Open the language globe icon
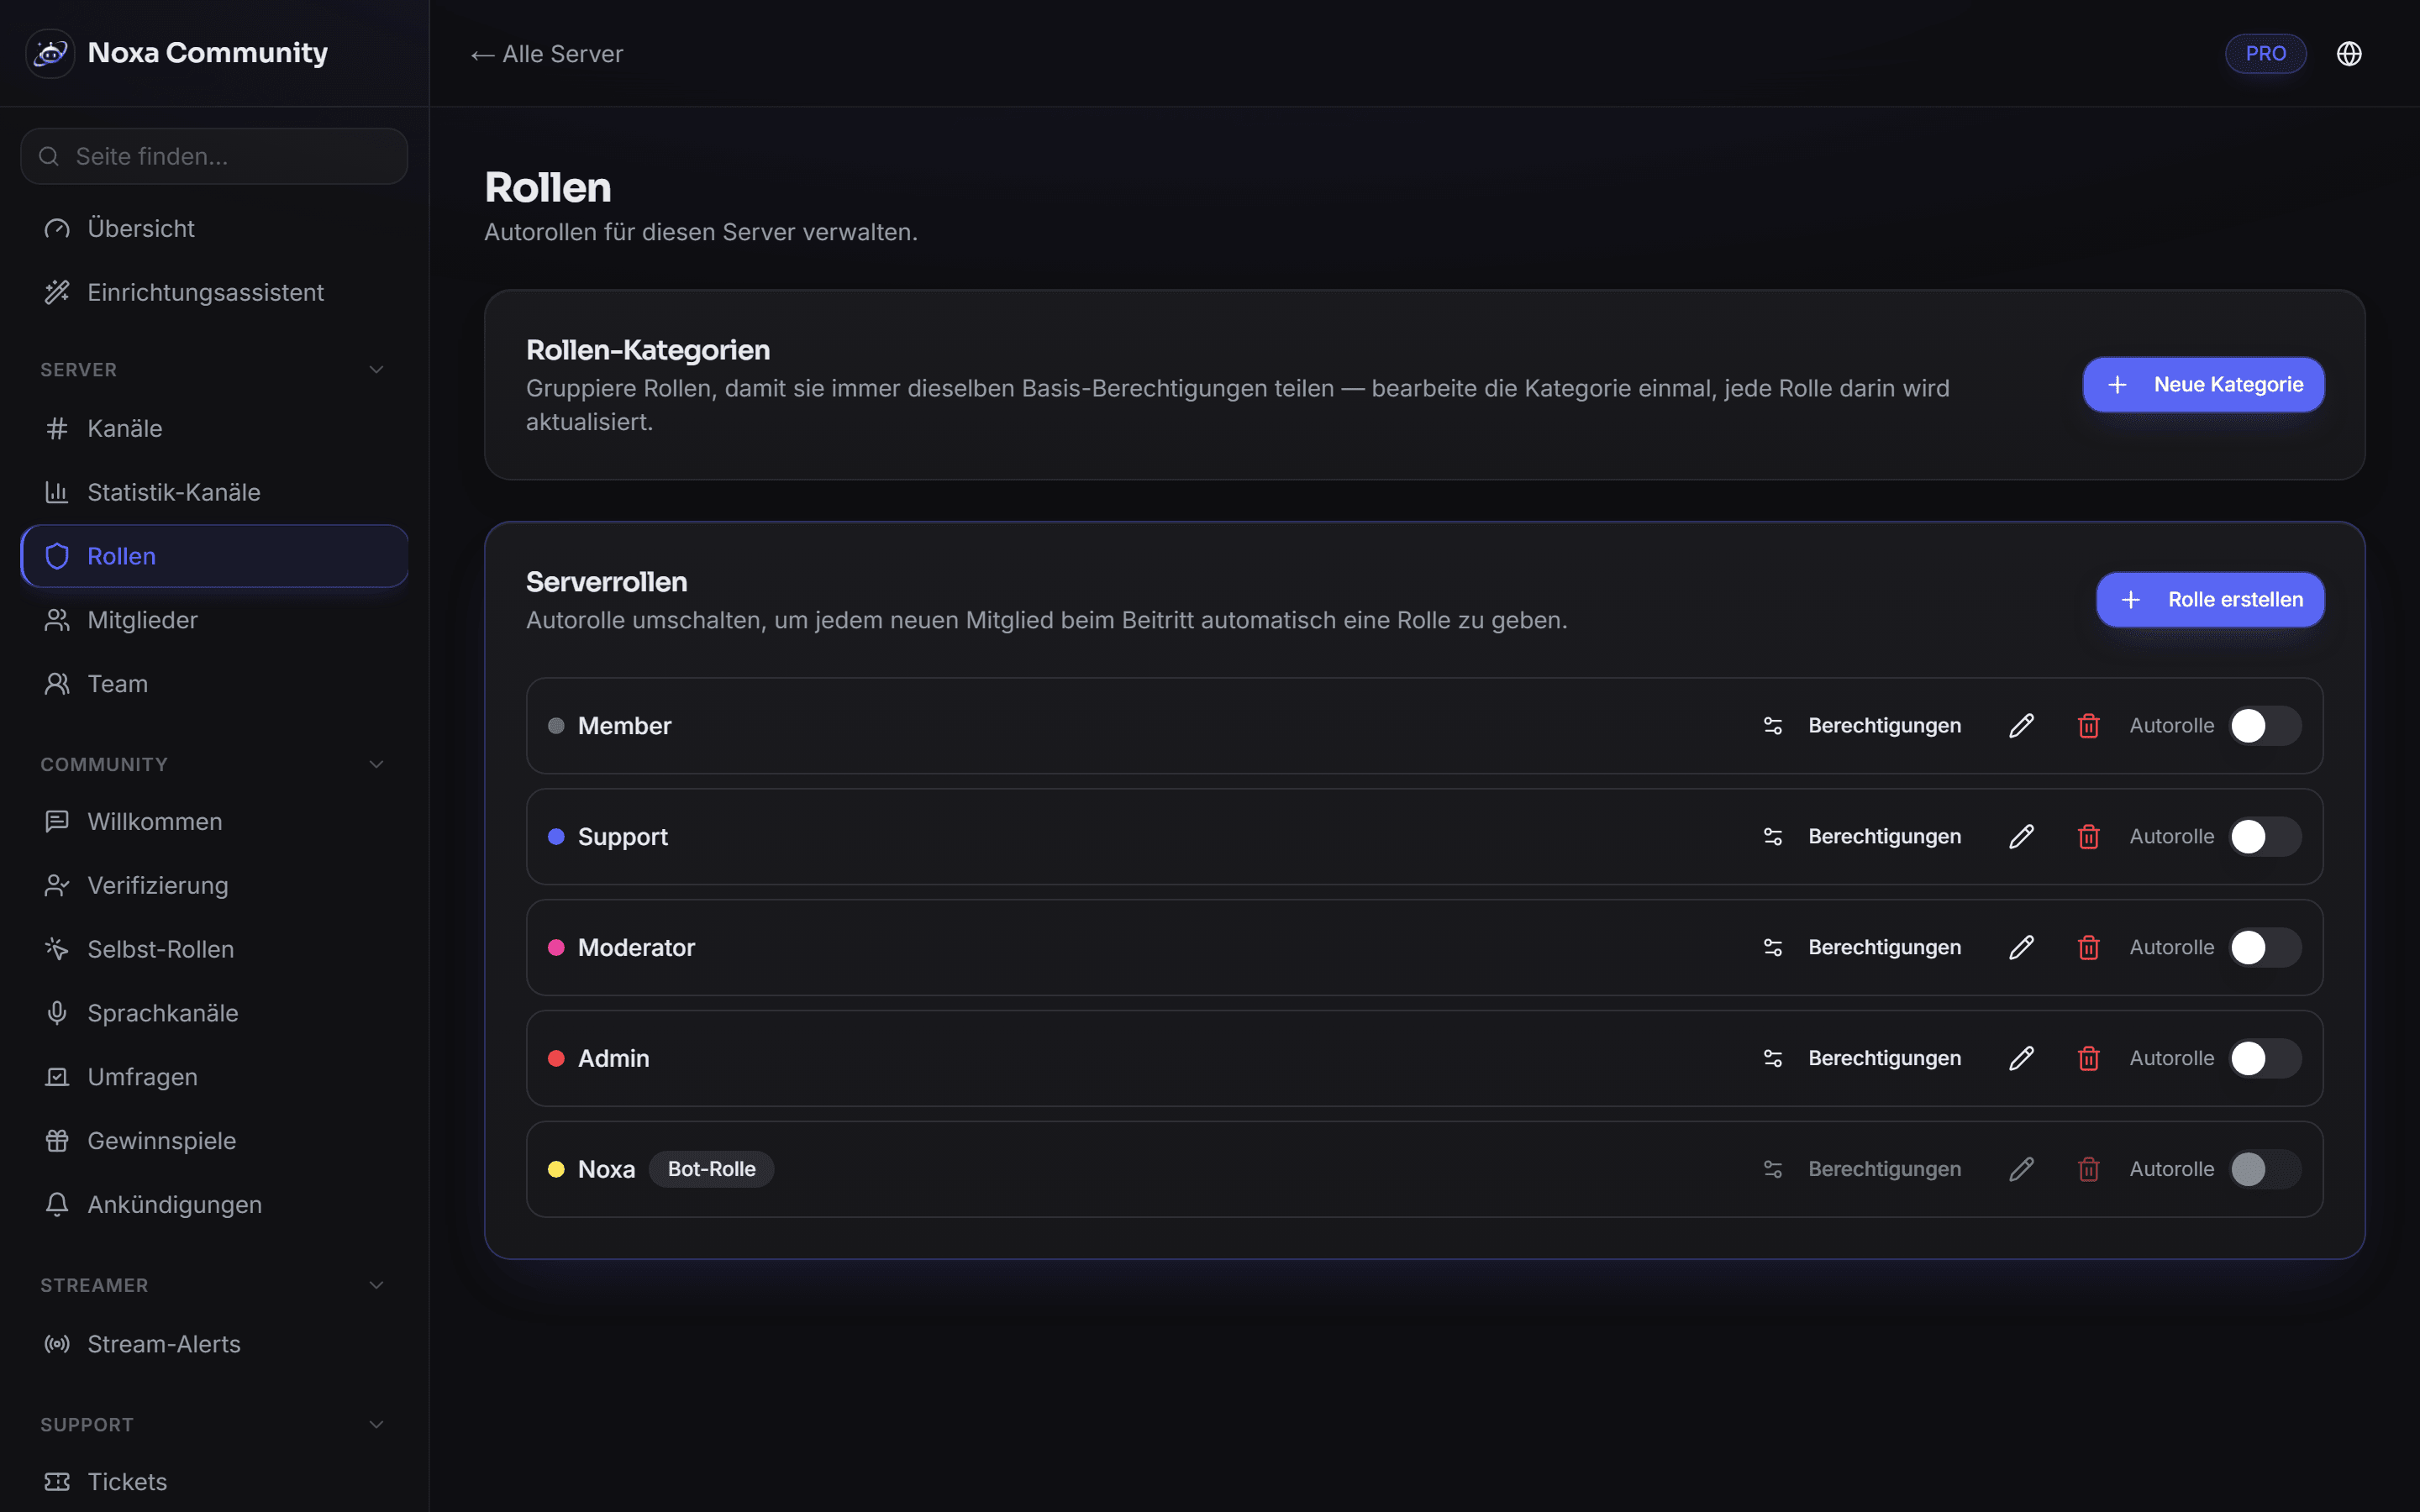The width and height of the screenshot is (2420, 1512). (2349, 54)
